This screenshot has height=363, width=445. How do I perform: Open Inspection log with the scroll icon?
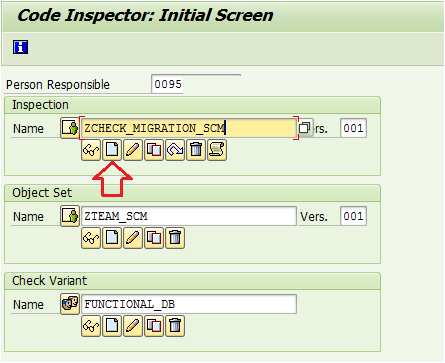pyautogui.click(x=217, y=150)
